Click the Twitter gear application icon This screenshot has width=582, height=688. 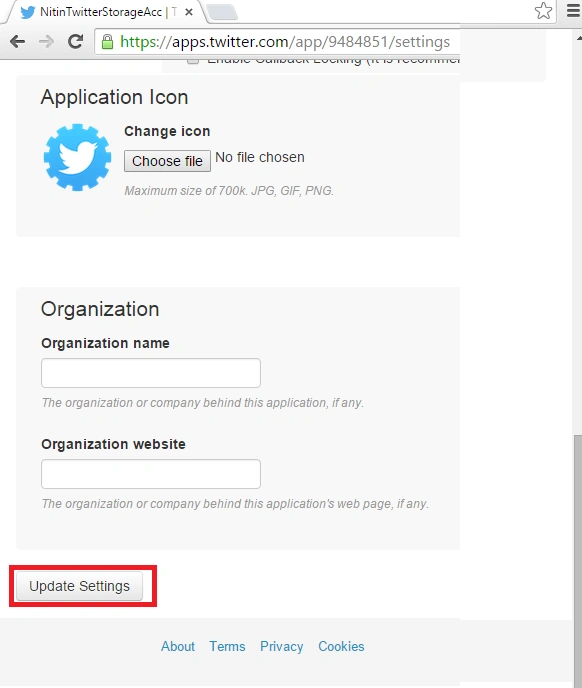[77, 157]
